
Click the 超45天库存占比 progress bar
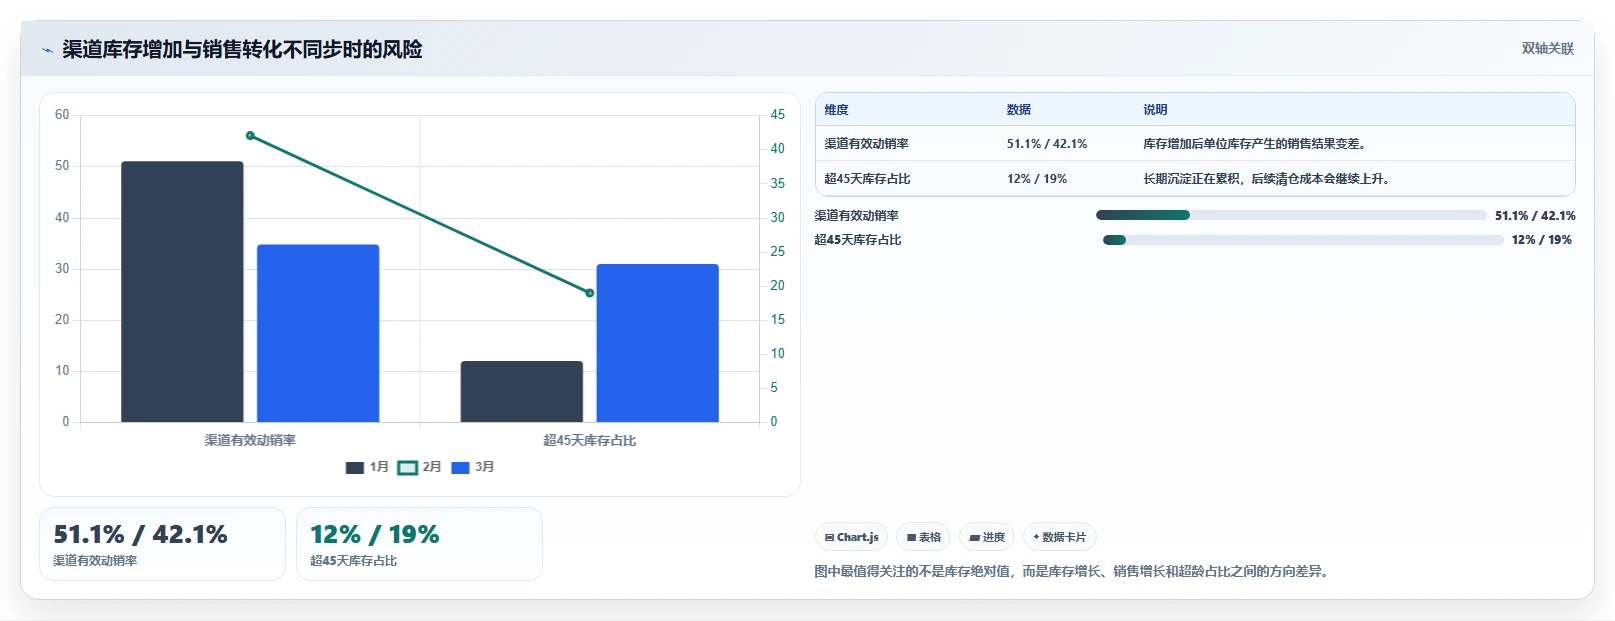[x=1303, y=240]
